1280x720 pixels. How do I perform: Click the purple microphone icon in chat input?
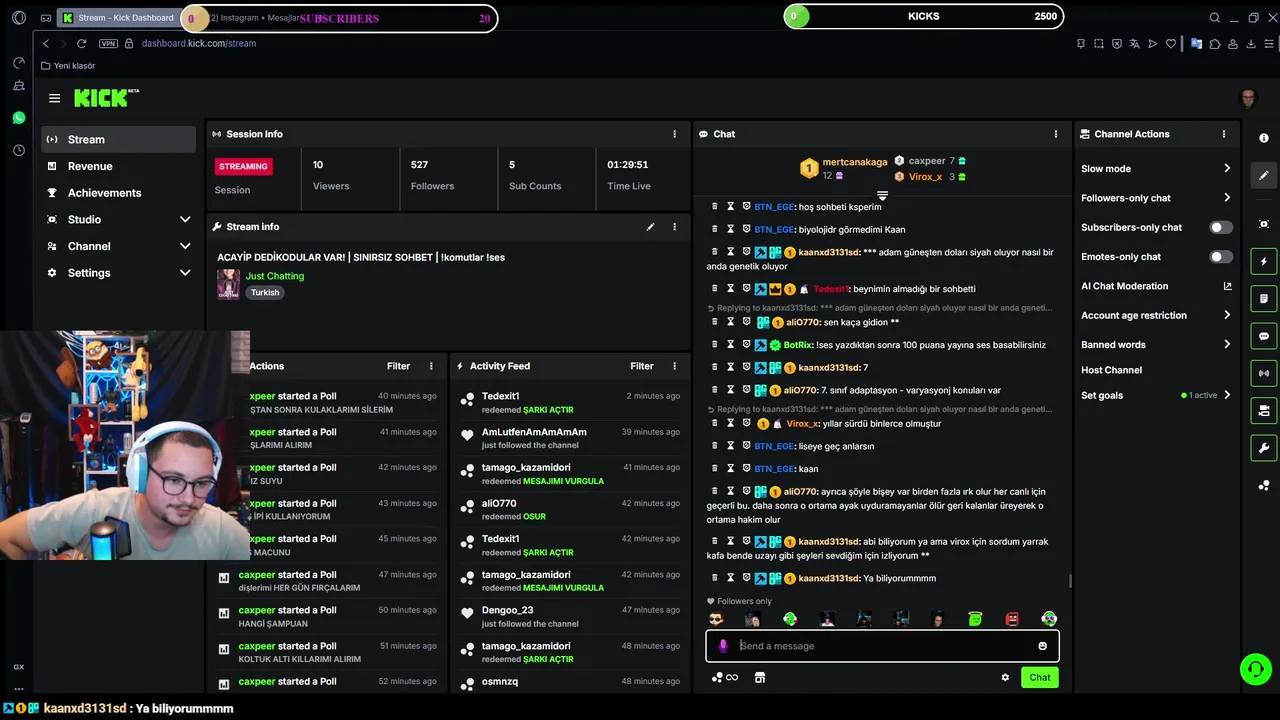[723, 646]
